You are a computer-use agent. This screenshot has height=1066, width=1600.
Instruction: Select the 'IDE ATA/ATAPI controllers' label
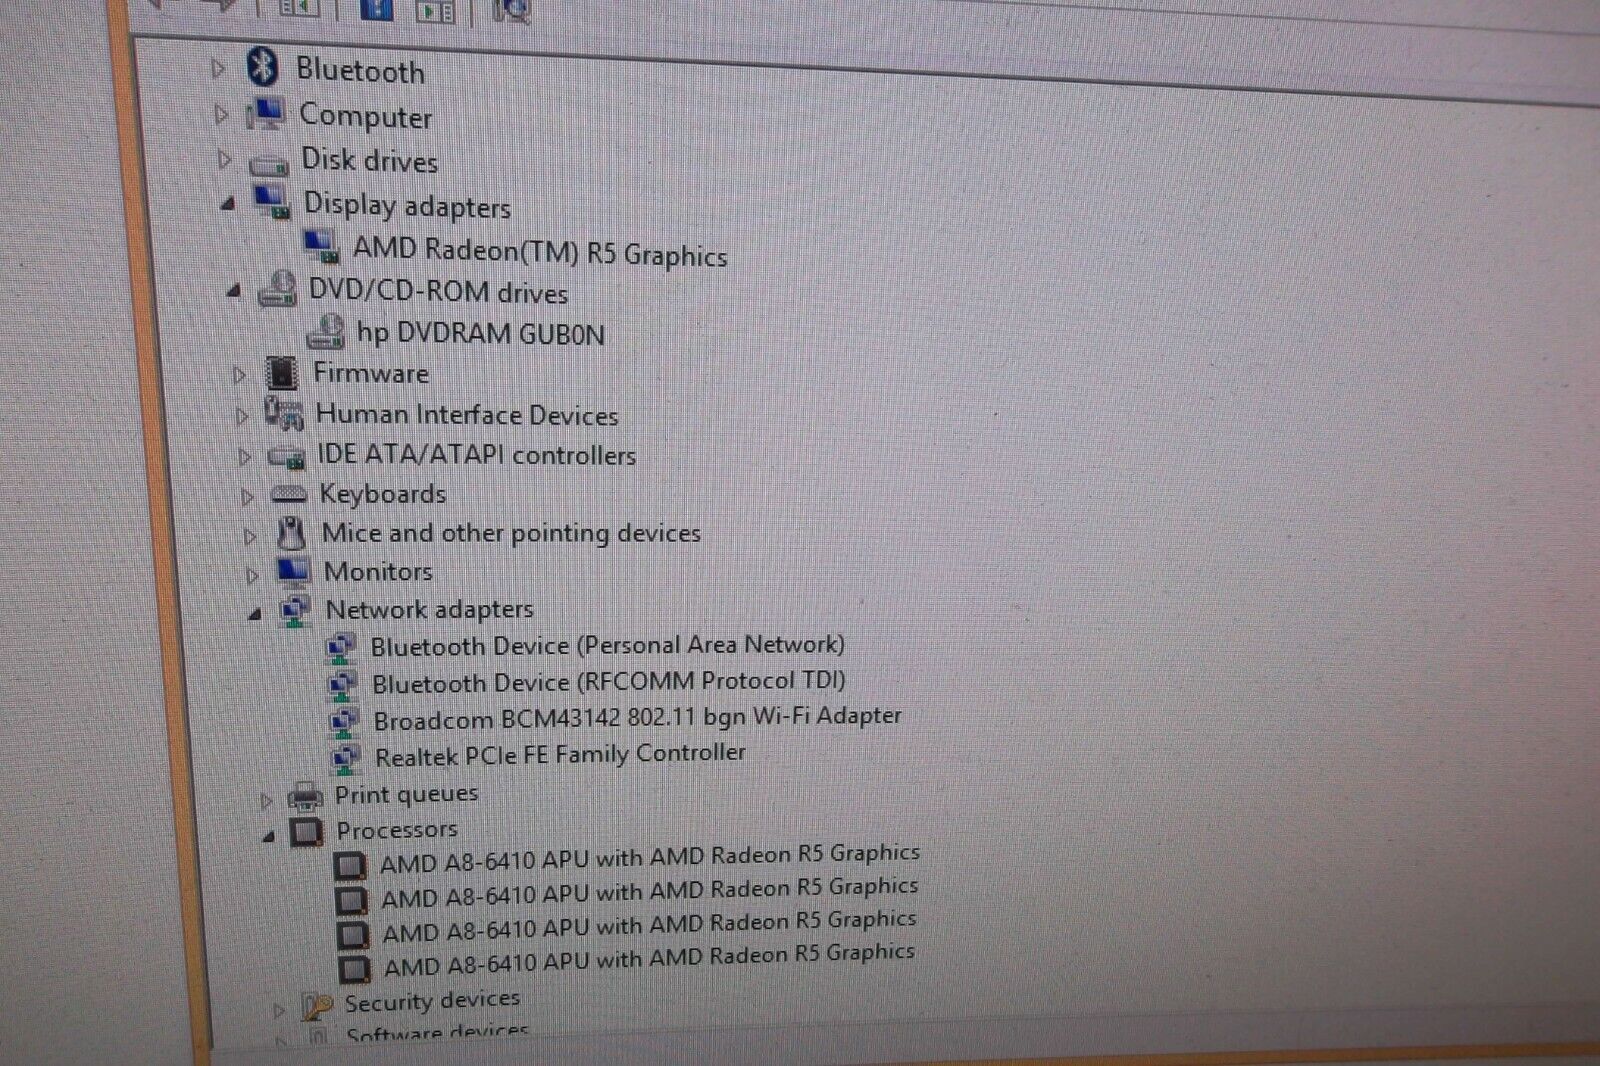click(x=477, y=454)
